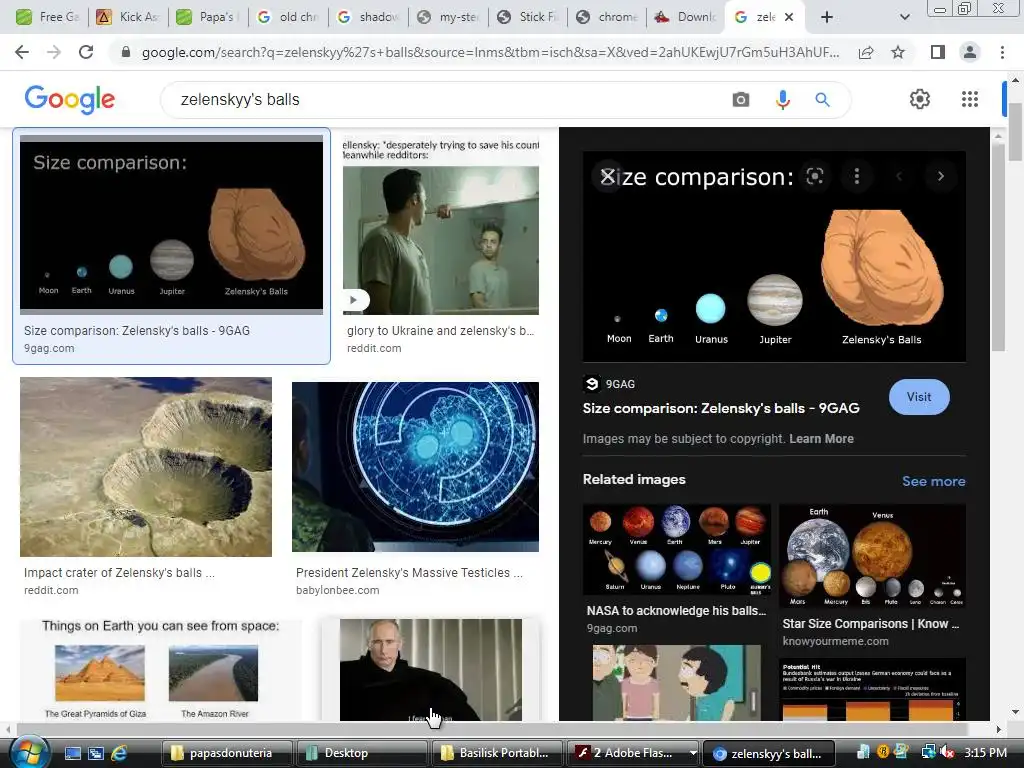The width and height of the screenshot is (1024, 768).
Task: Click the lock icon in the address bar
Action: coord(126,52)
